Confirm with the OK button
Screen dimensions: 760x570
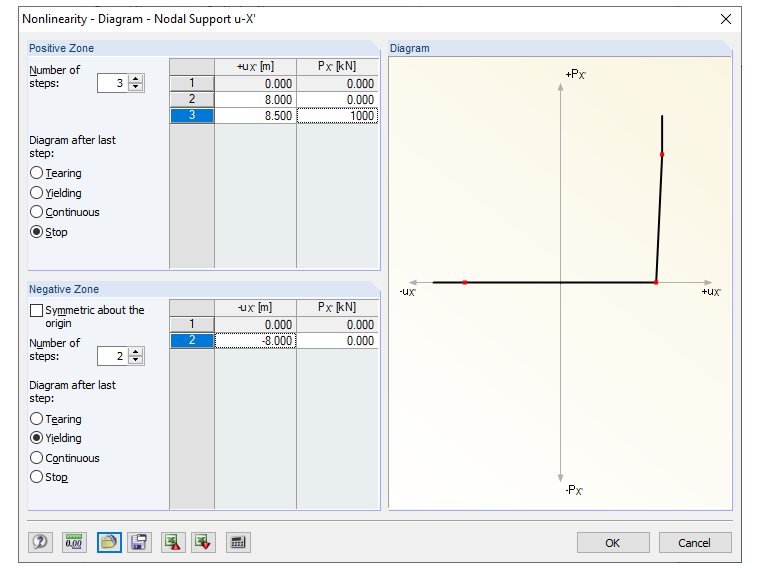pyautogui.click(x=613, y=542)
